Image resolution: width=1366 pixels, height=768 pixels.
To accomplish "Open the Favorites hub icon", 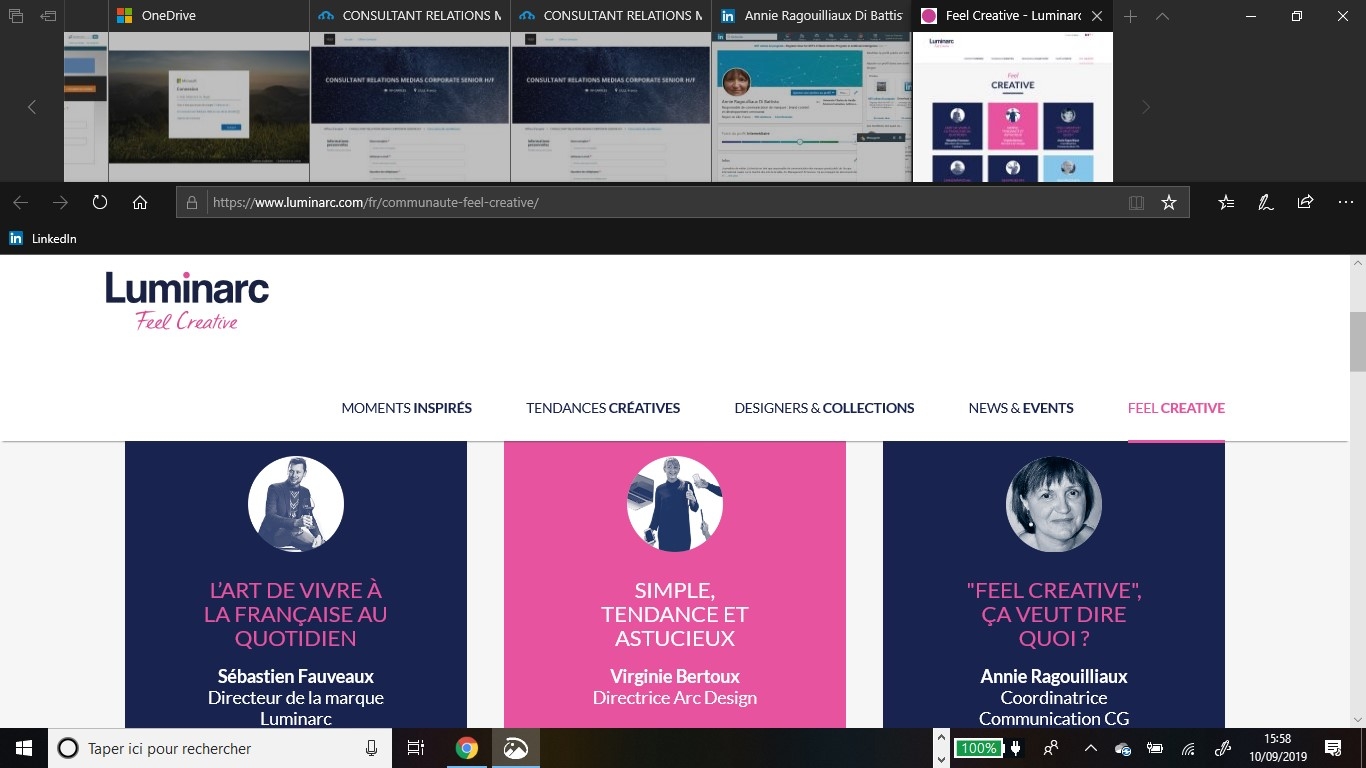I will coord(1226,202).
